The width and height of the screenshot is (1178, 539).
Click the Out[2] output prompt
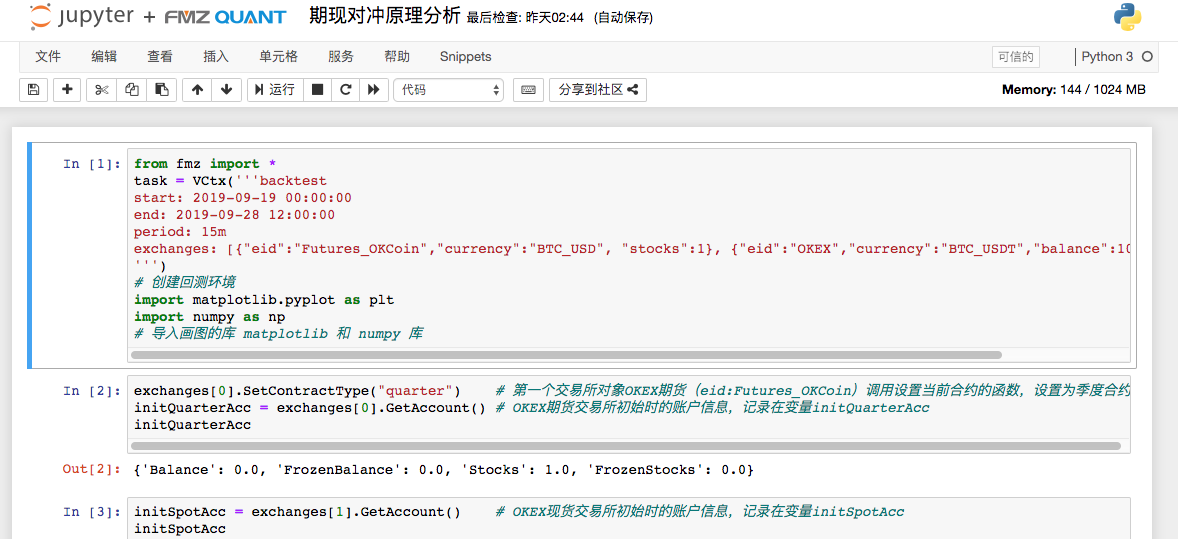pyautogui.click(x=91, y=470)
